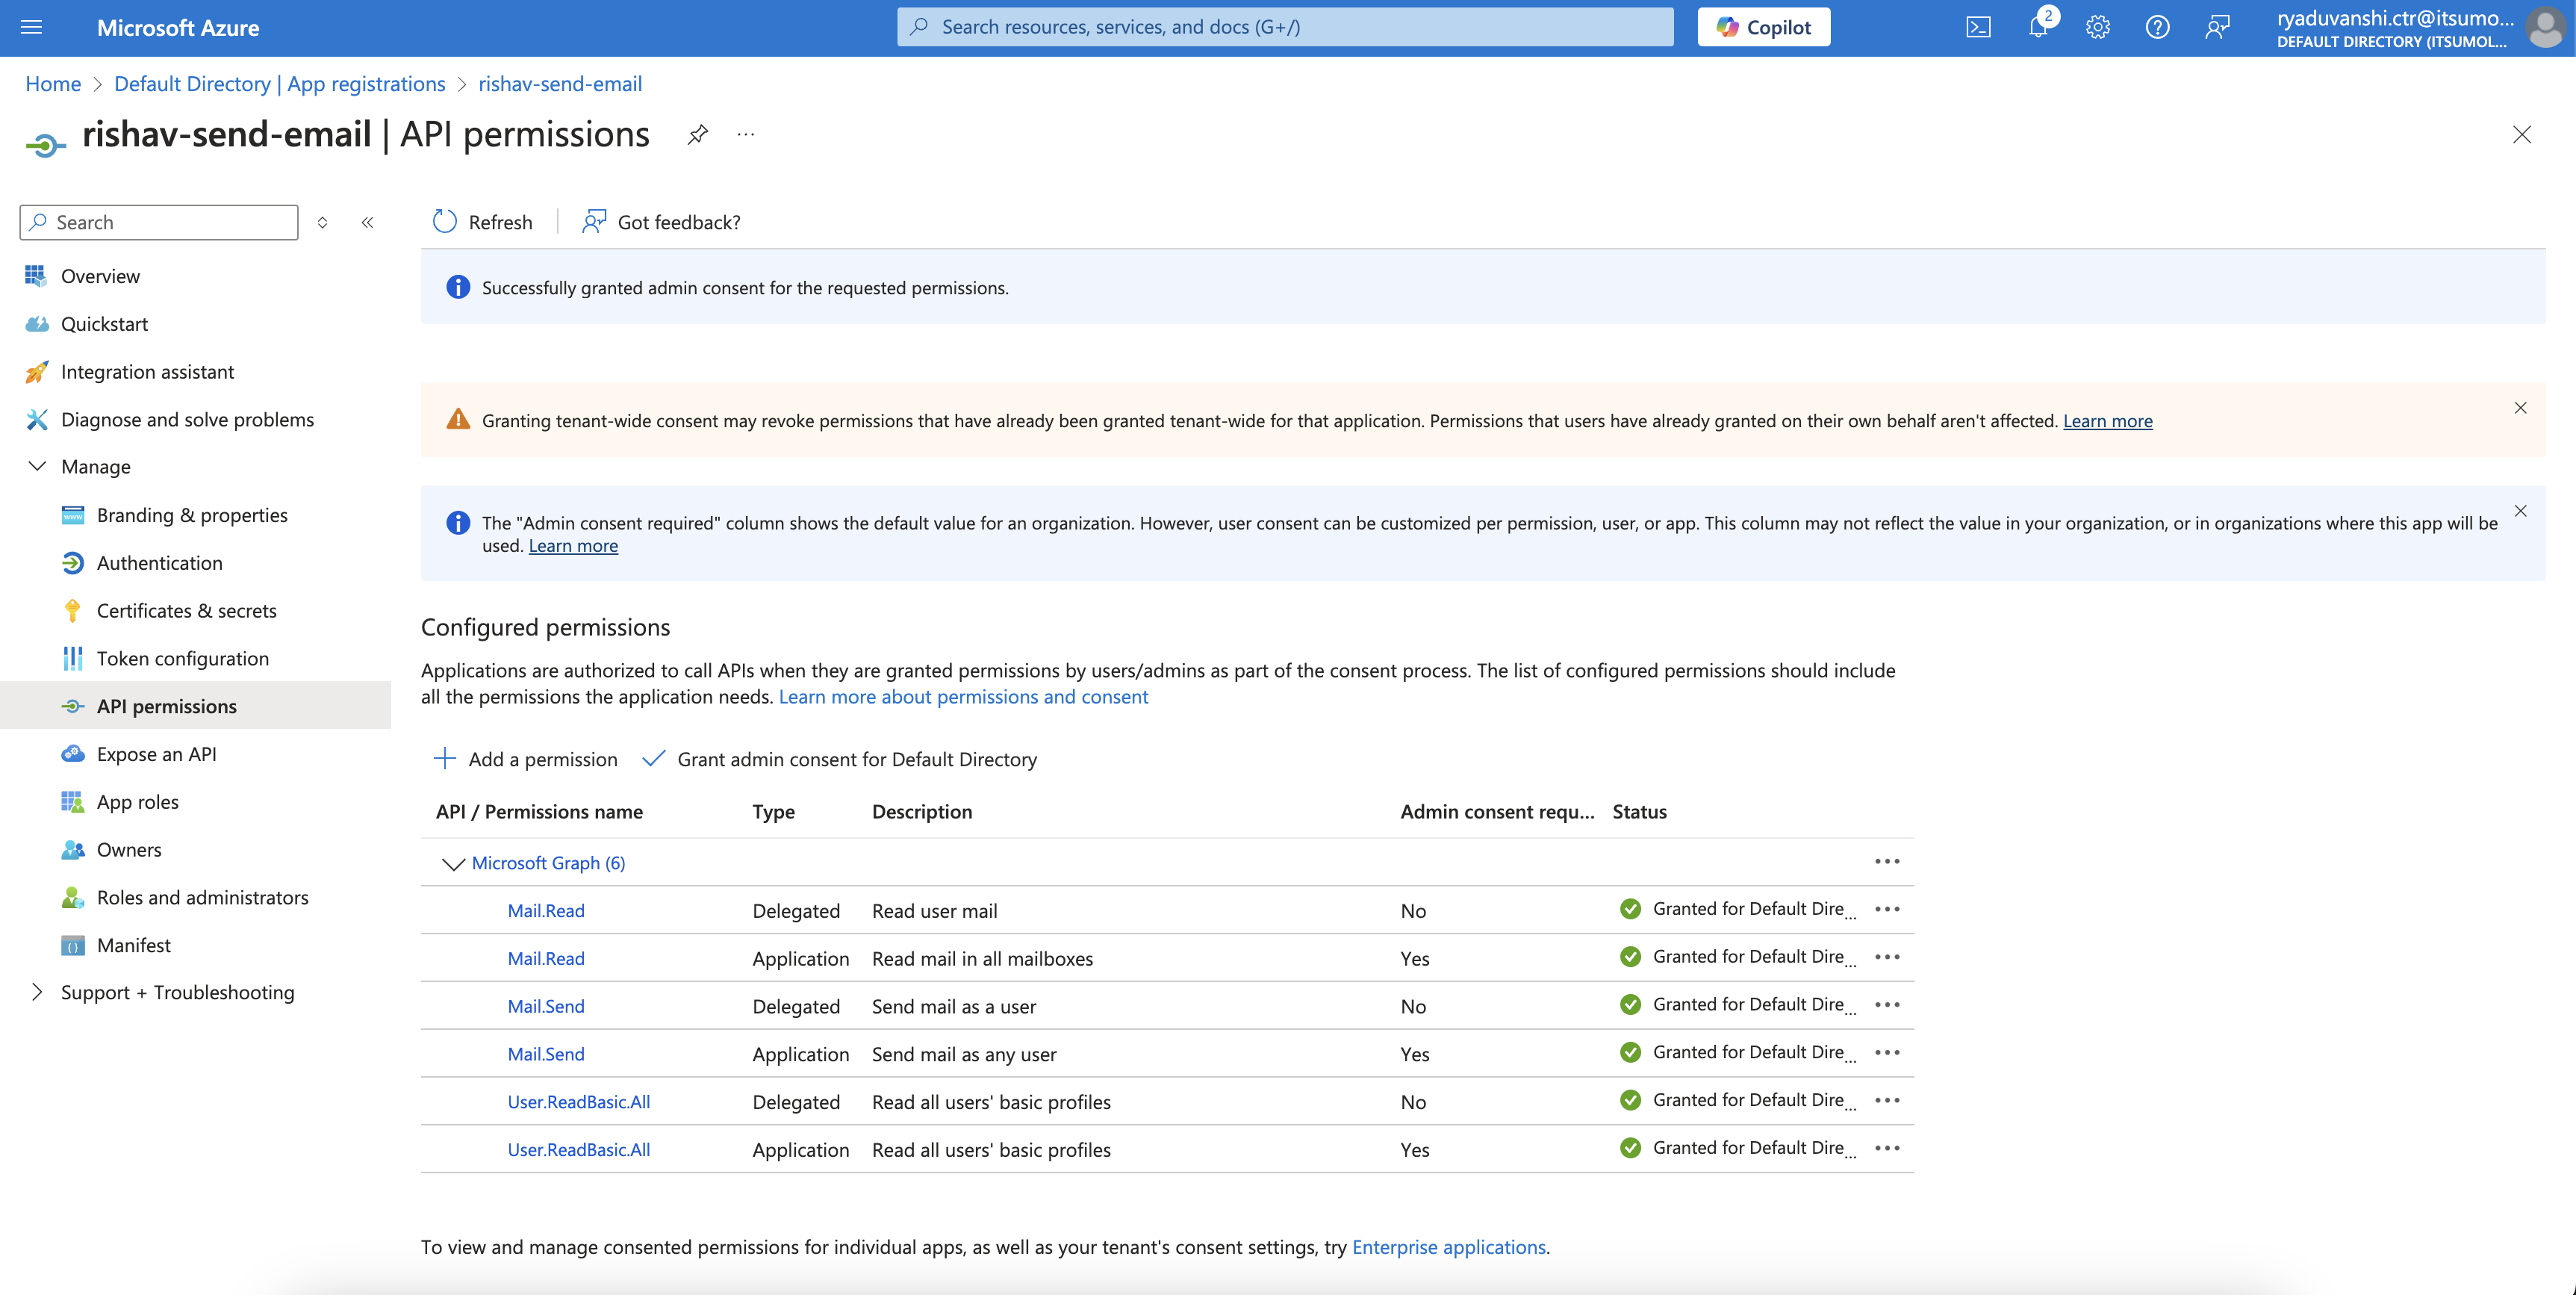Open the notifications bell

[2038, 27]
